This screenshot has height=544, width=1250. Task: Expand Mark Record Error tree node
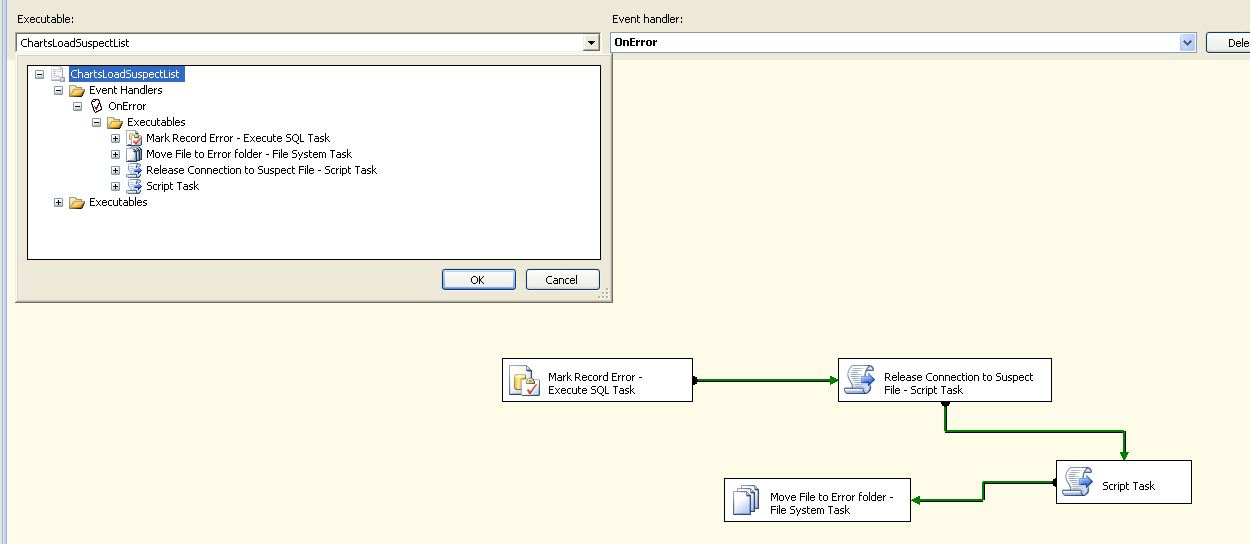pos(115,138)
